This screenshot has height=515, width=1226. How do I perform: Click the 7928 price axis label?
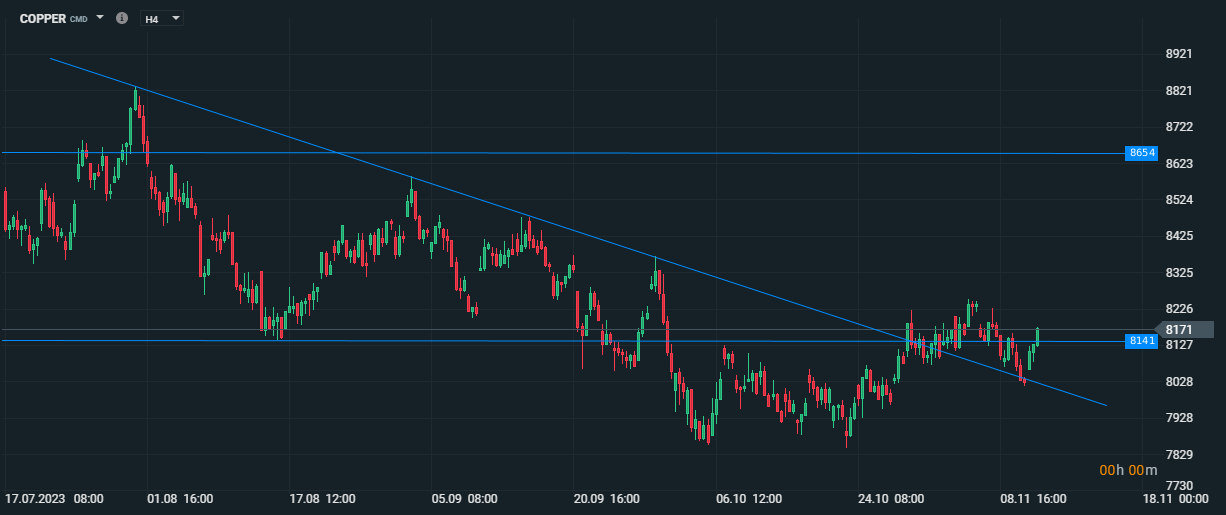click(1179, 417)
